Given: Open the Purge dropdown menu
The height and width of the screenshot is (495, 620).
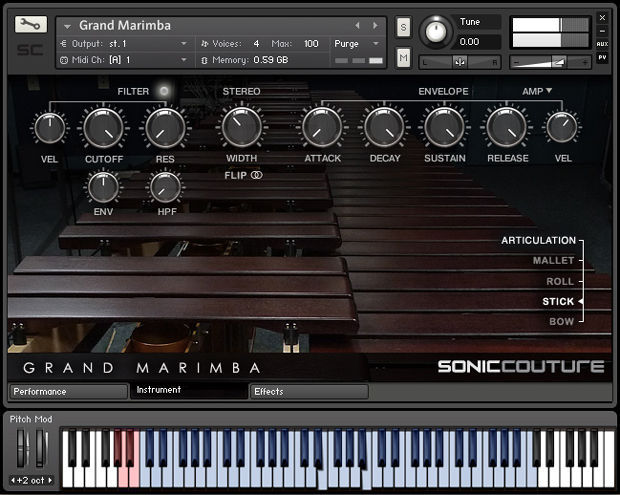Looking at the screenshot, I should point(357,43).
